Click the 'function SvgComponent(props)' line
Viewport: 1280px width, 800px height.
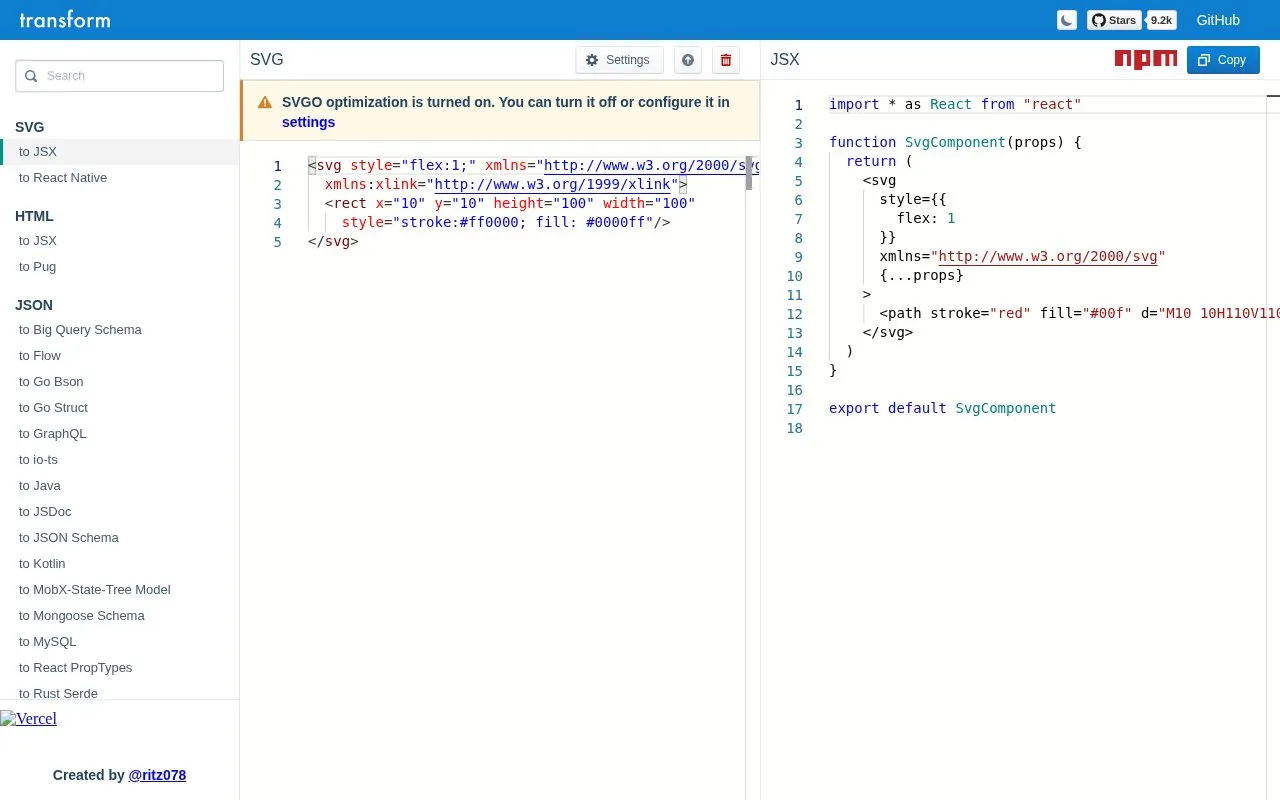coord(955,142)
